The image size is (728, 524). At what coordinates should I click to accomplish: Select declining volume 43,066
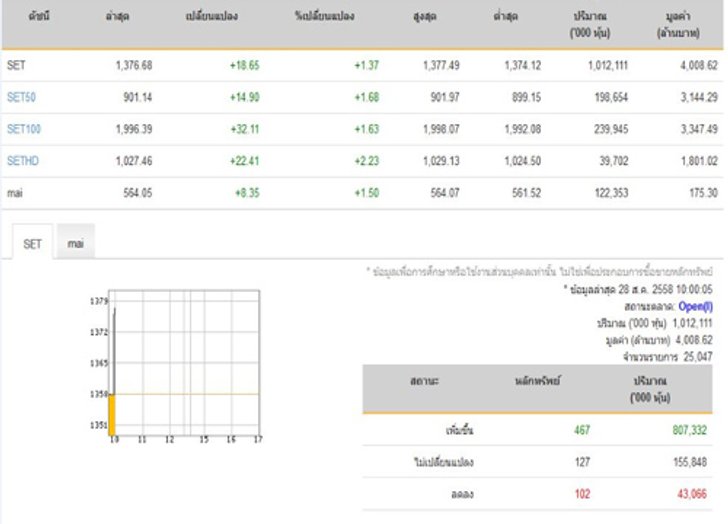point(692,494)
